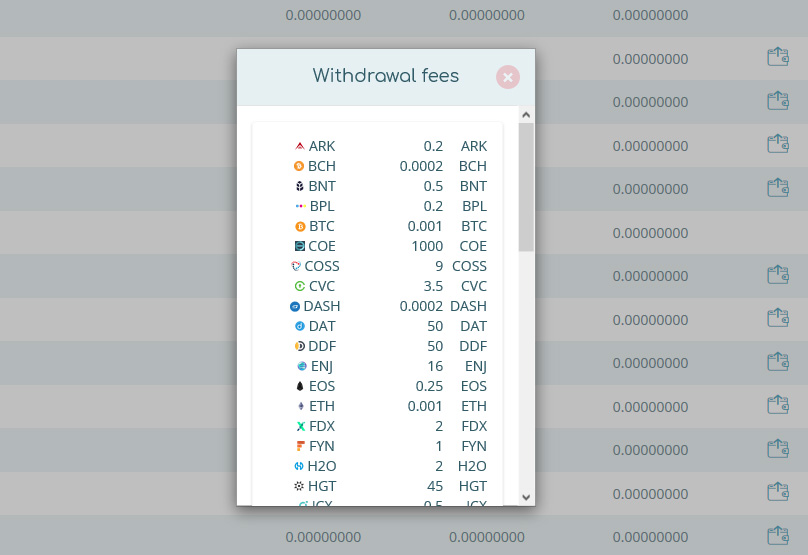The width and height of the screenshot is (808, 555).
Task: Select the 45 fee in HGT row
Action: [x=435, y=486]
